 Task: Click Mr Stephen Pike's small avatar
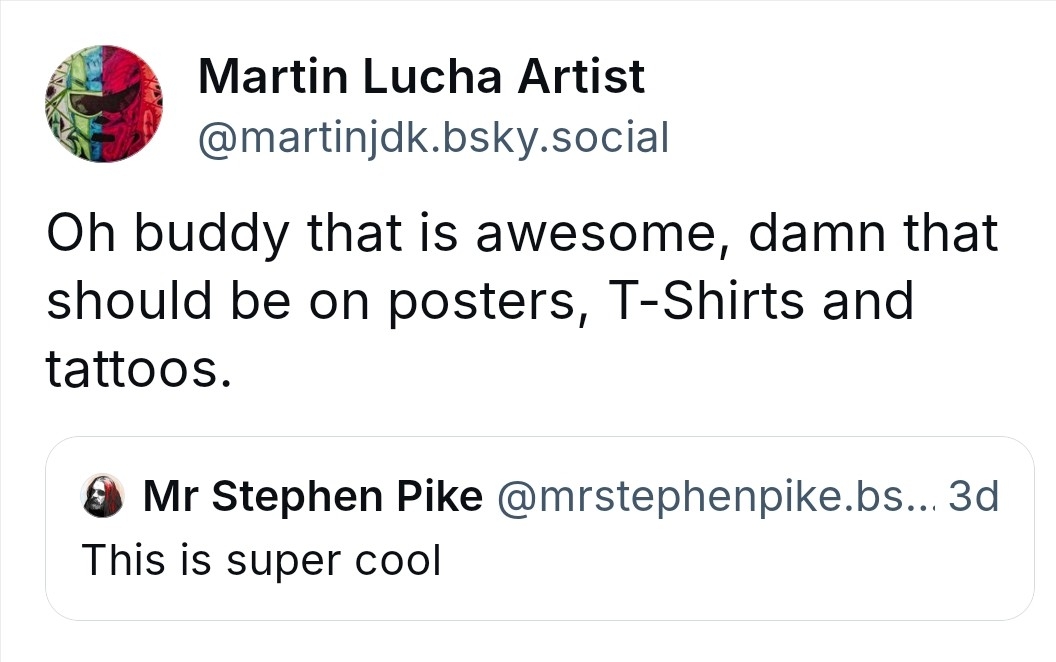point(104,497)
